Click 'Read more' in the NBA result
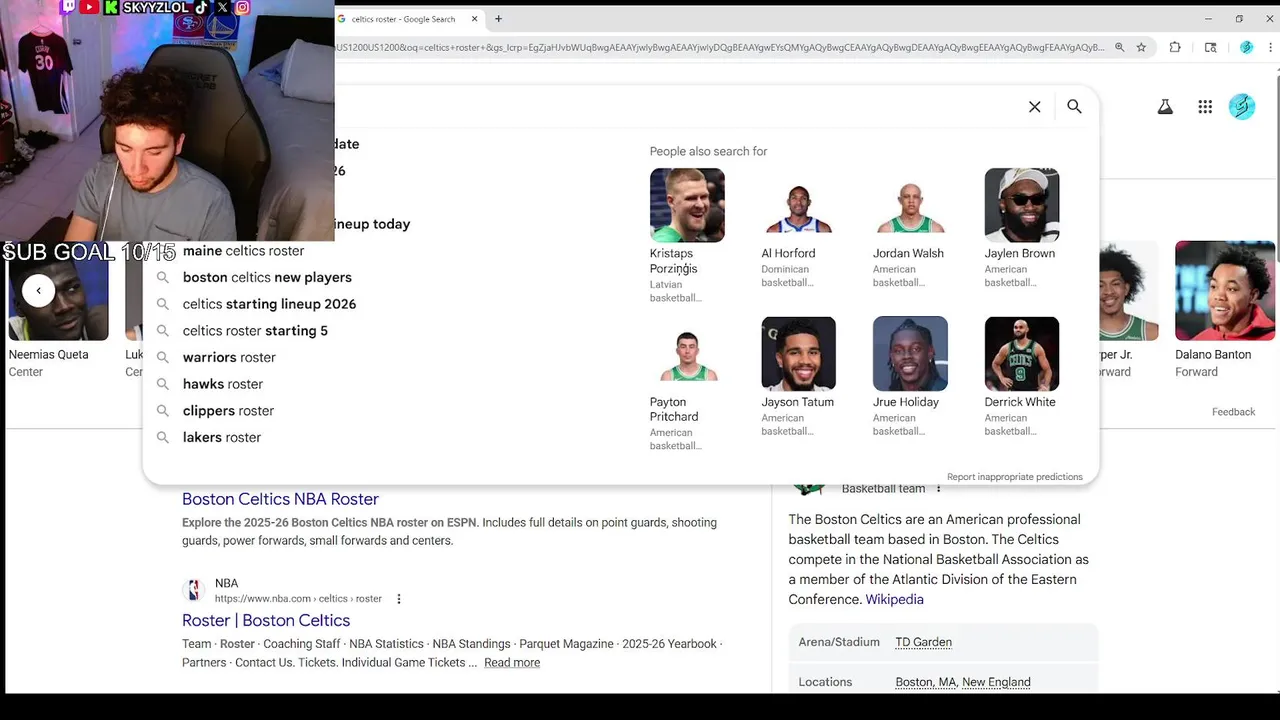This screenshot has height=720, width=1280. tap(512, 662)
